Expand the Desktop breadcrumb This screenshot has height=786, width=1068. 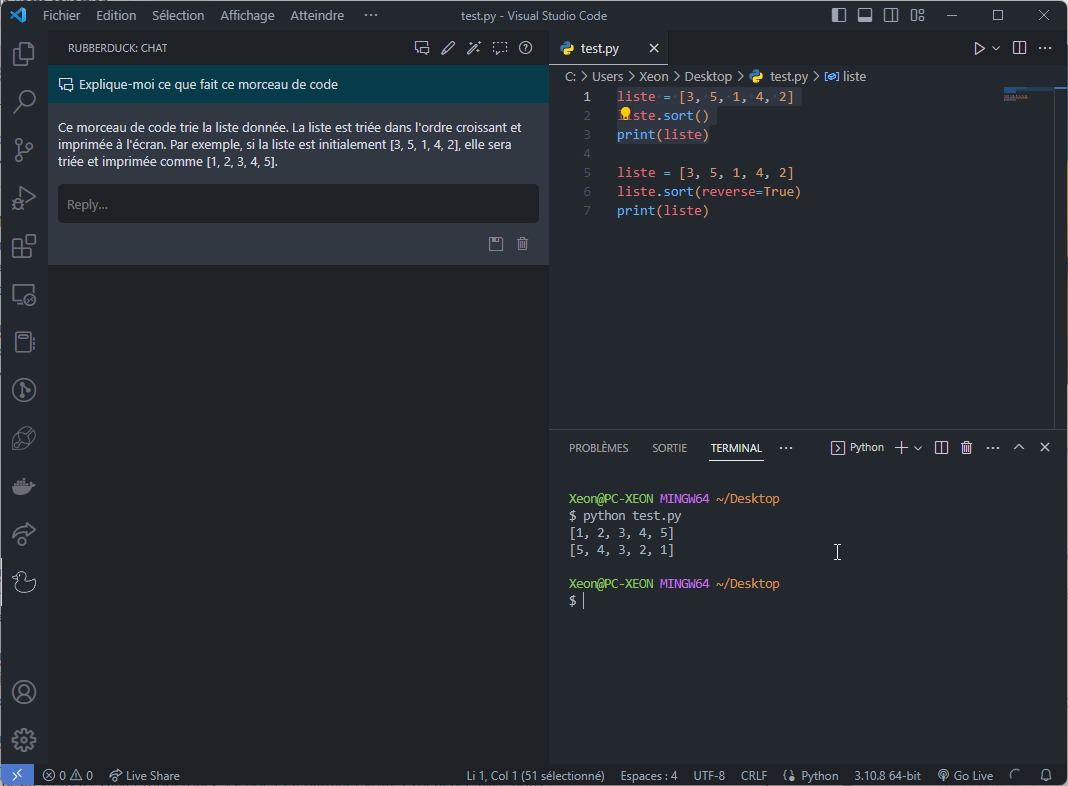(708, 76)
